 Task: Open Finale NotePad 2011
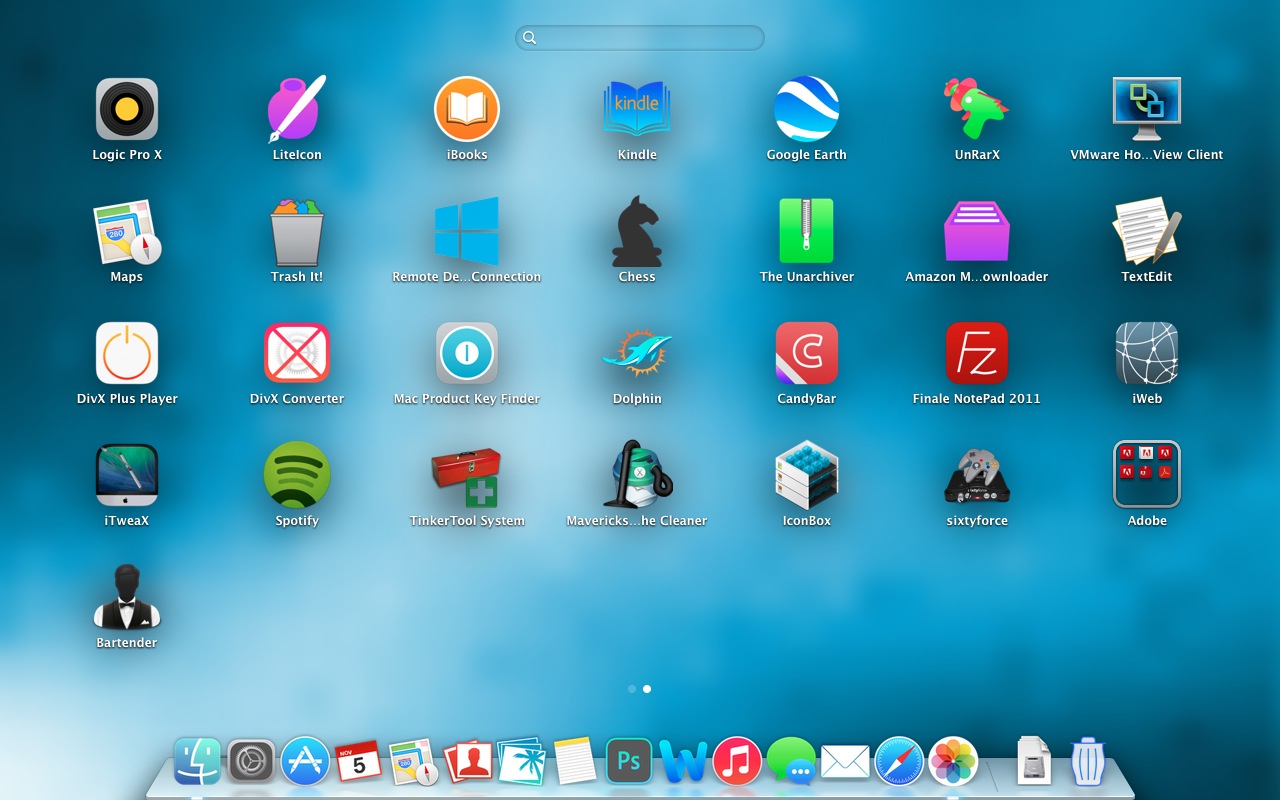[x=977, y=353]
